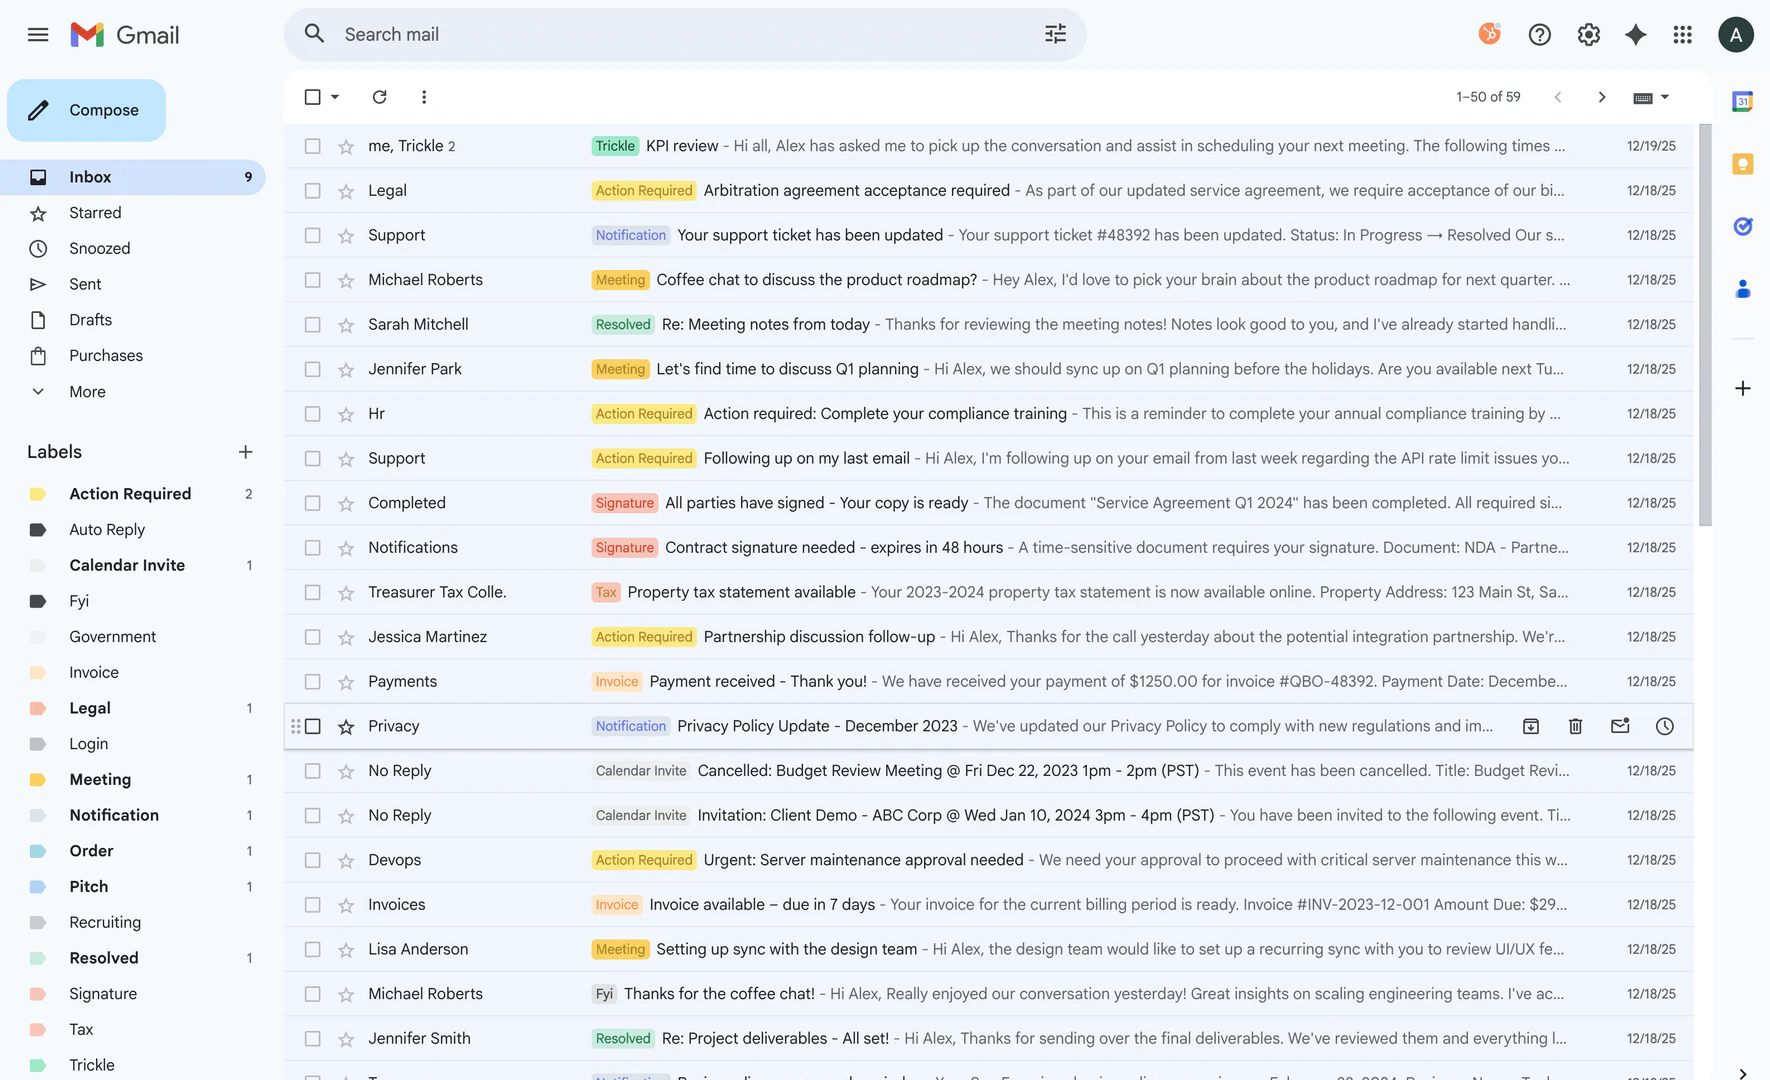
Task: Go to the next page of emails
Action: (1601, 97)
